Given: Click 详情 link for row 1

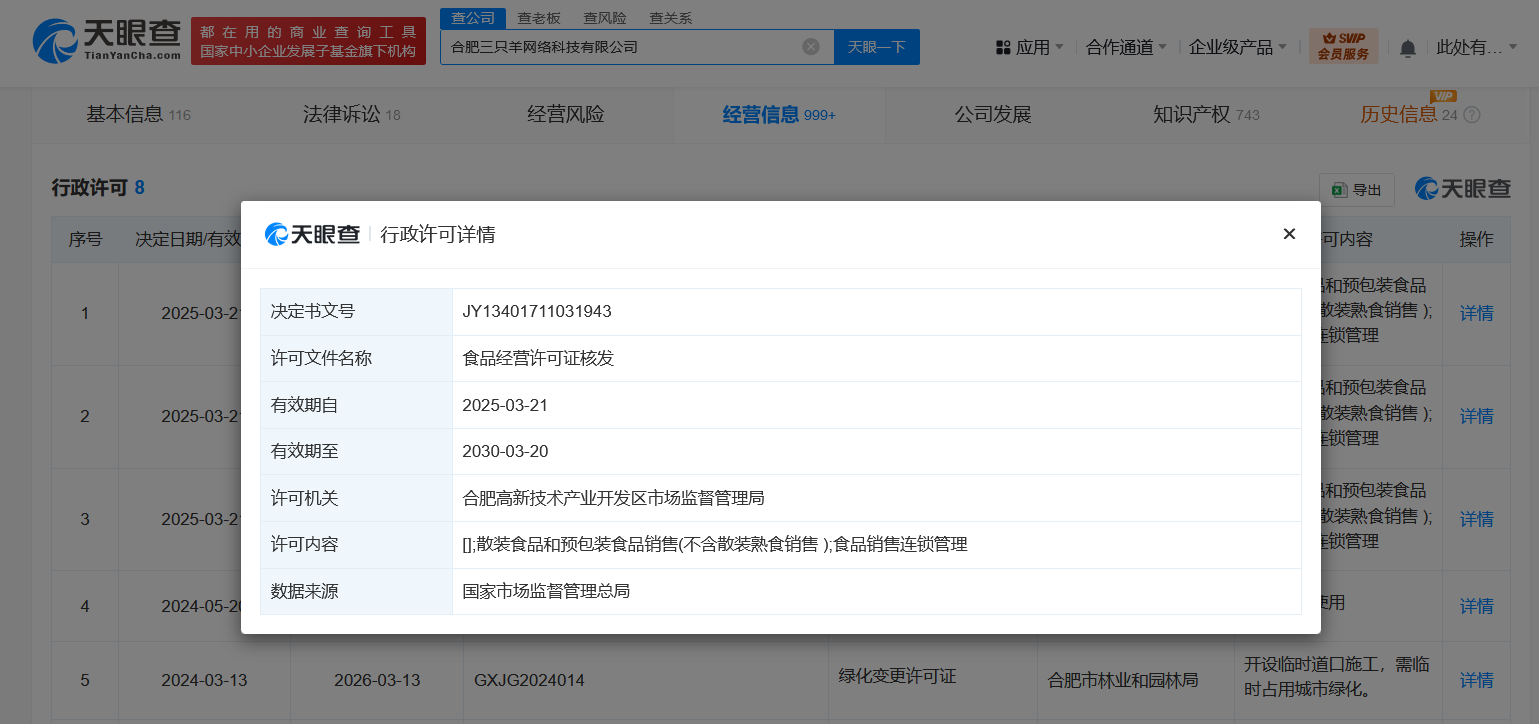Looking at the screenshot, I should 1477,313.
